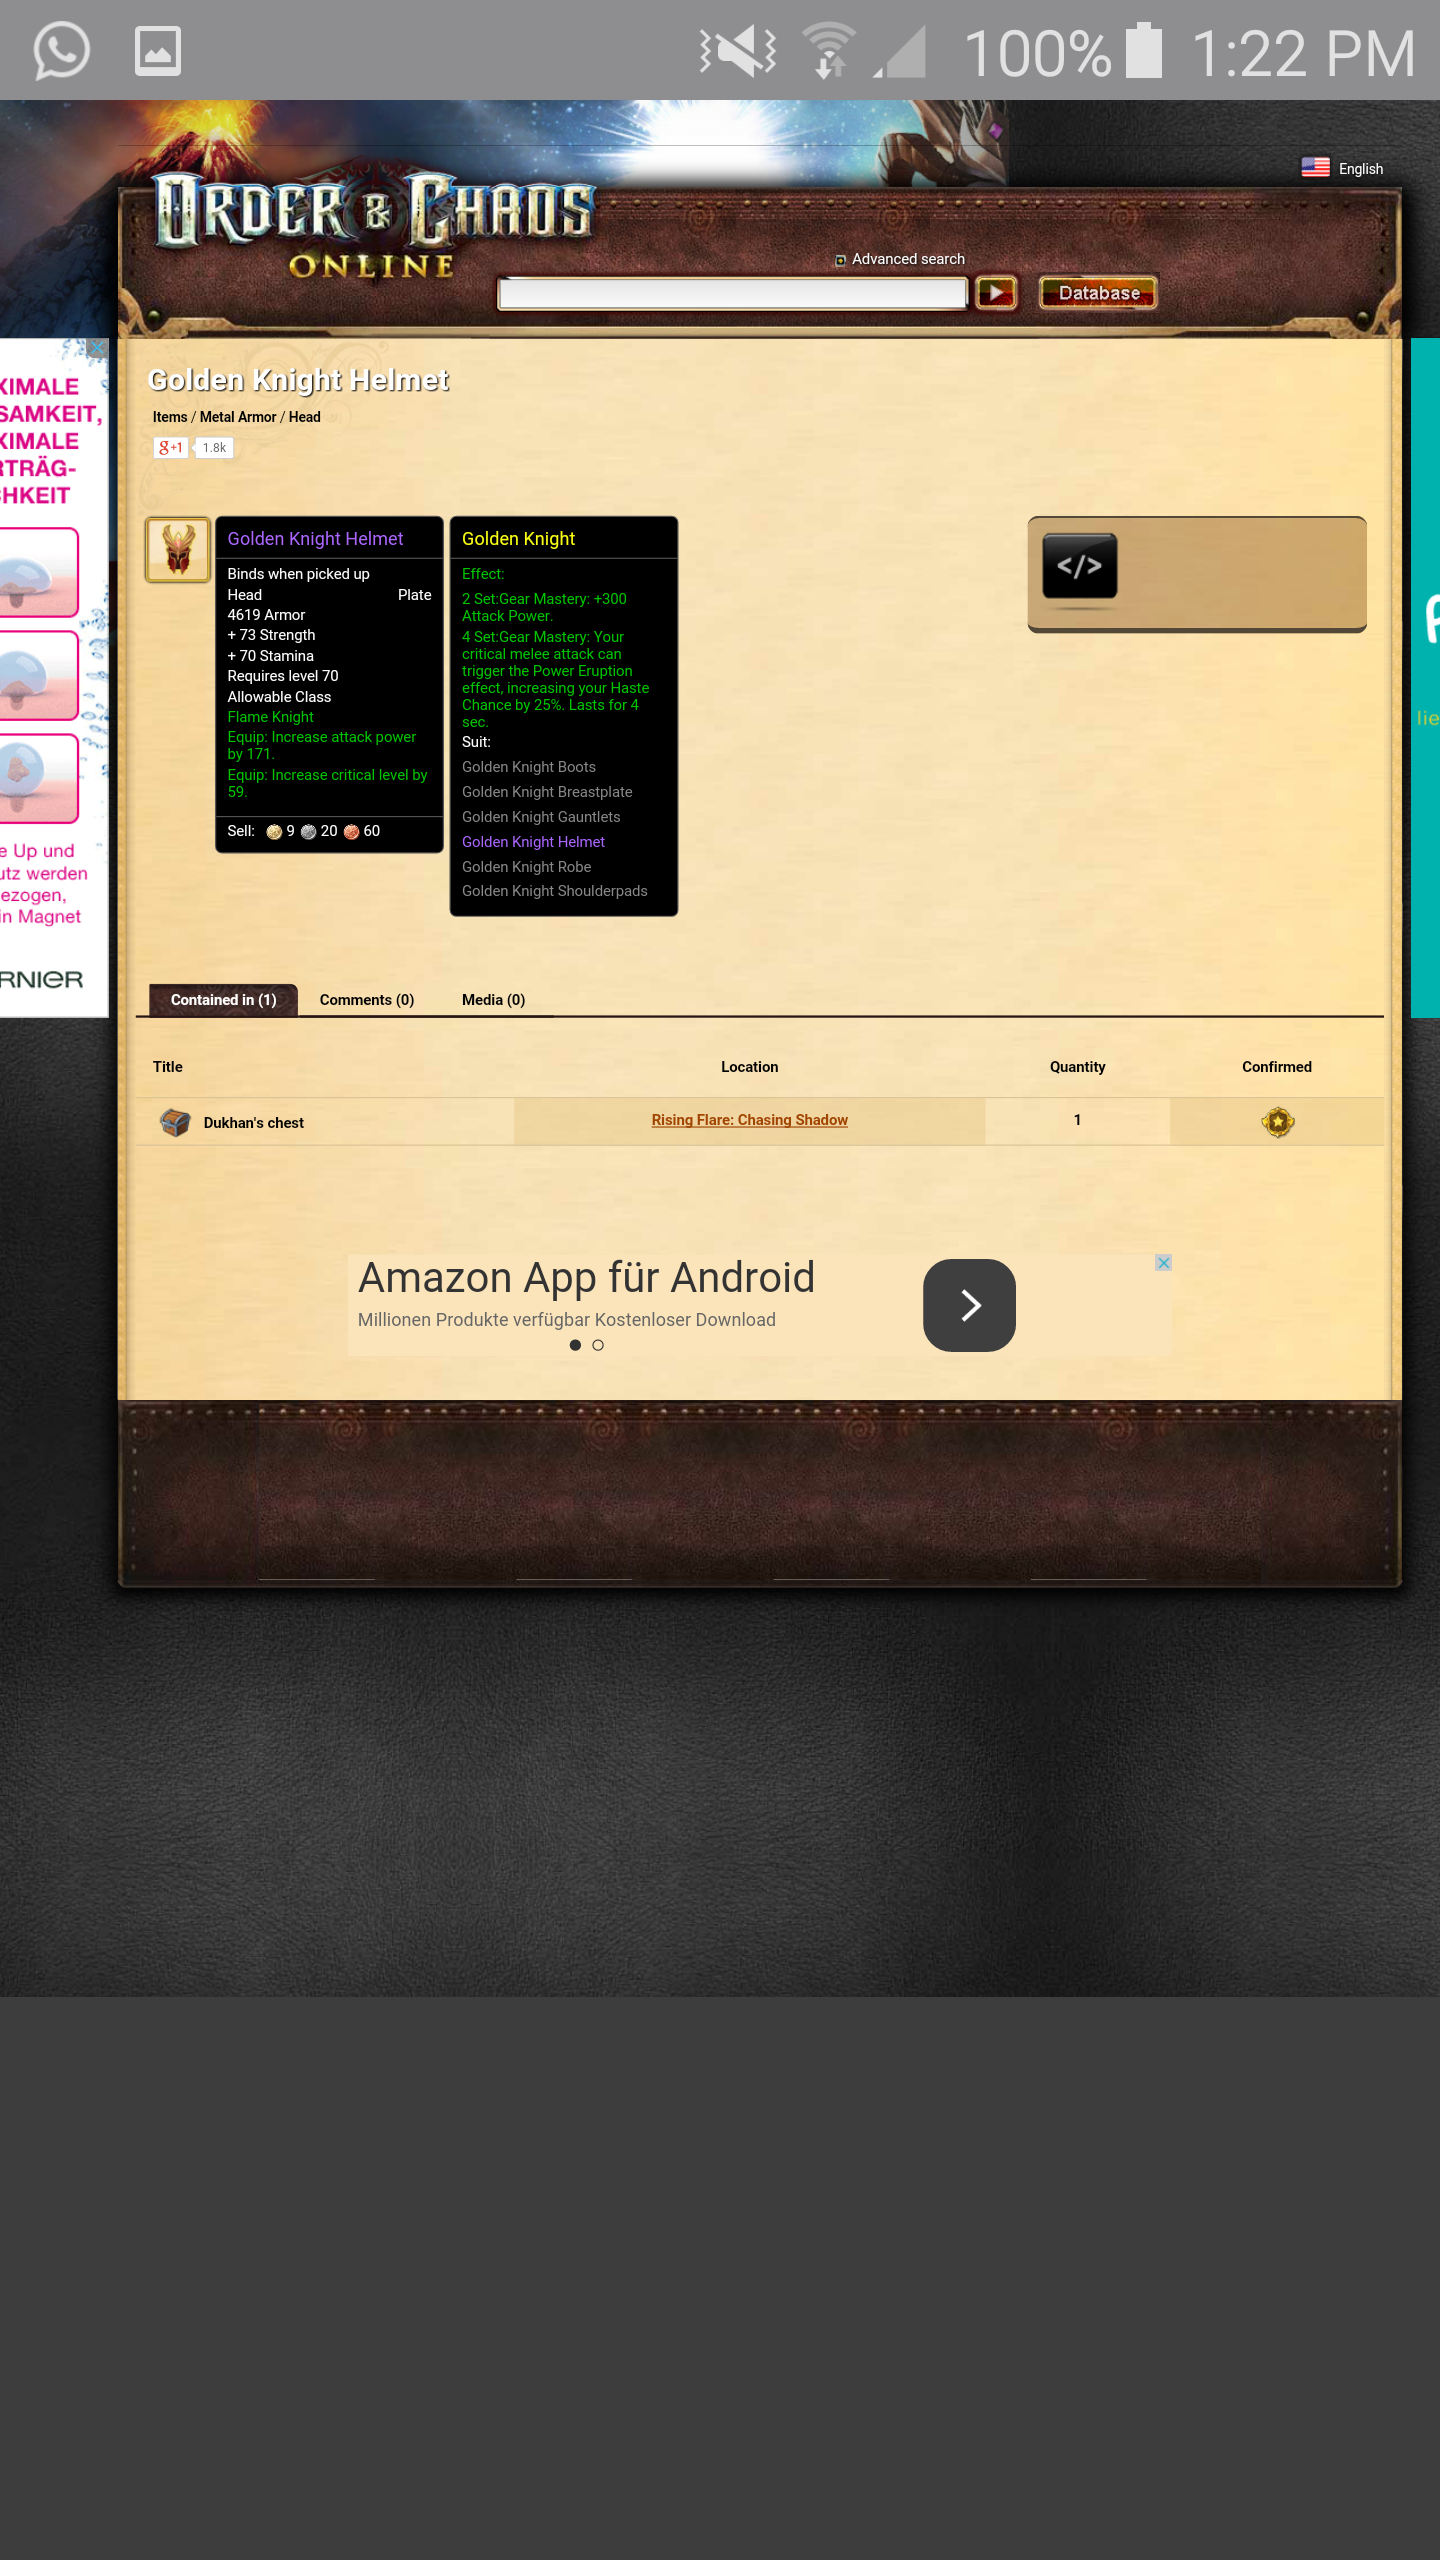Open Rising Flare: Chasing Shadow link
This screenshot has height=2560, width=1440.
pyautogui.click(x=749, y=1120)
